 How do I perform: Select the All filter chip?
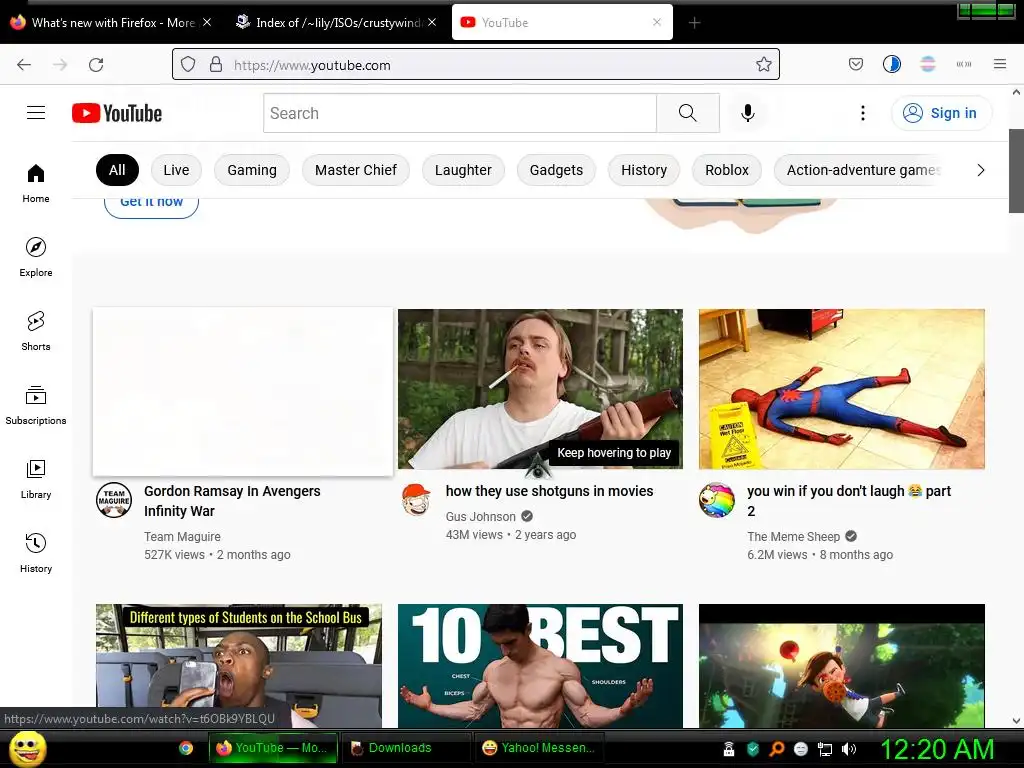tap(118, 170)
